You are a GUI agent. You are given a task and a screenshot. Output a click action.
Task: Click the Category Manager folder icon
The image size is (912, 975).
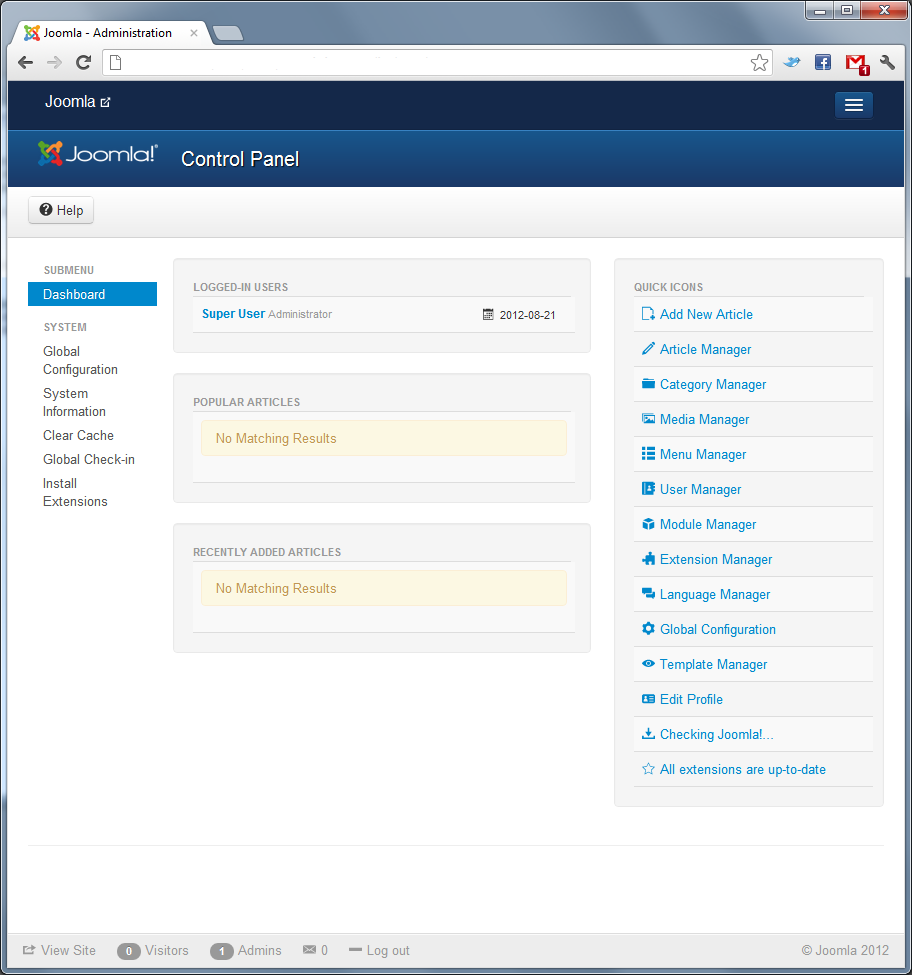pos(648,384)
